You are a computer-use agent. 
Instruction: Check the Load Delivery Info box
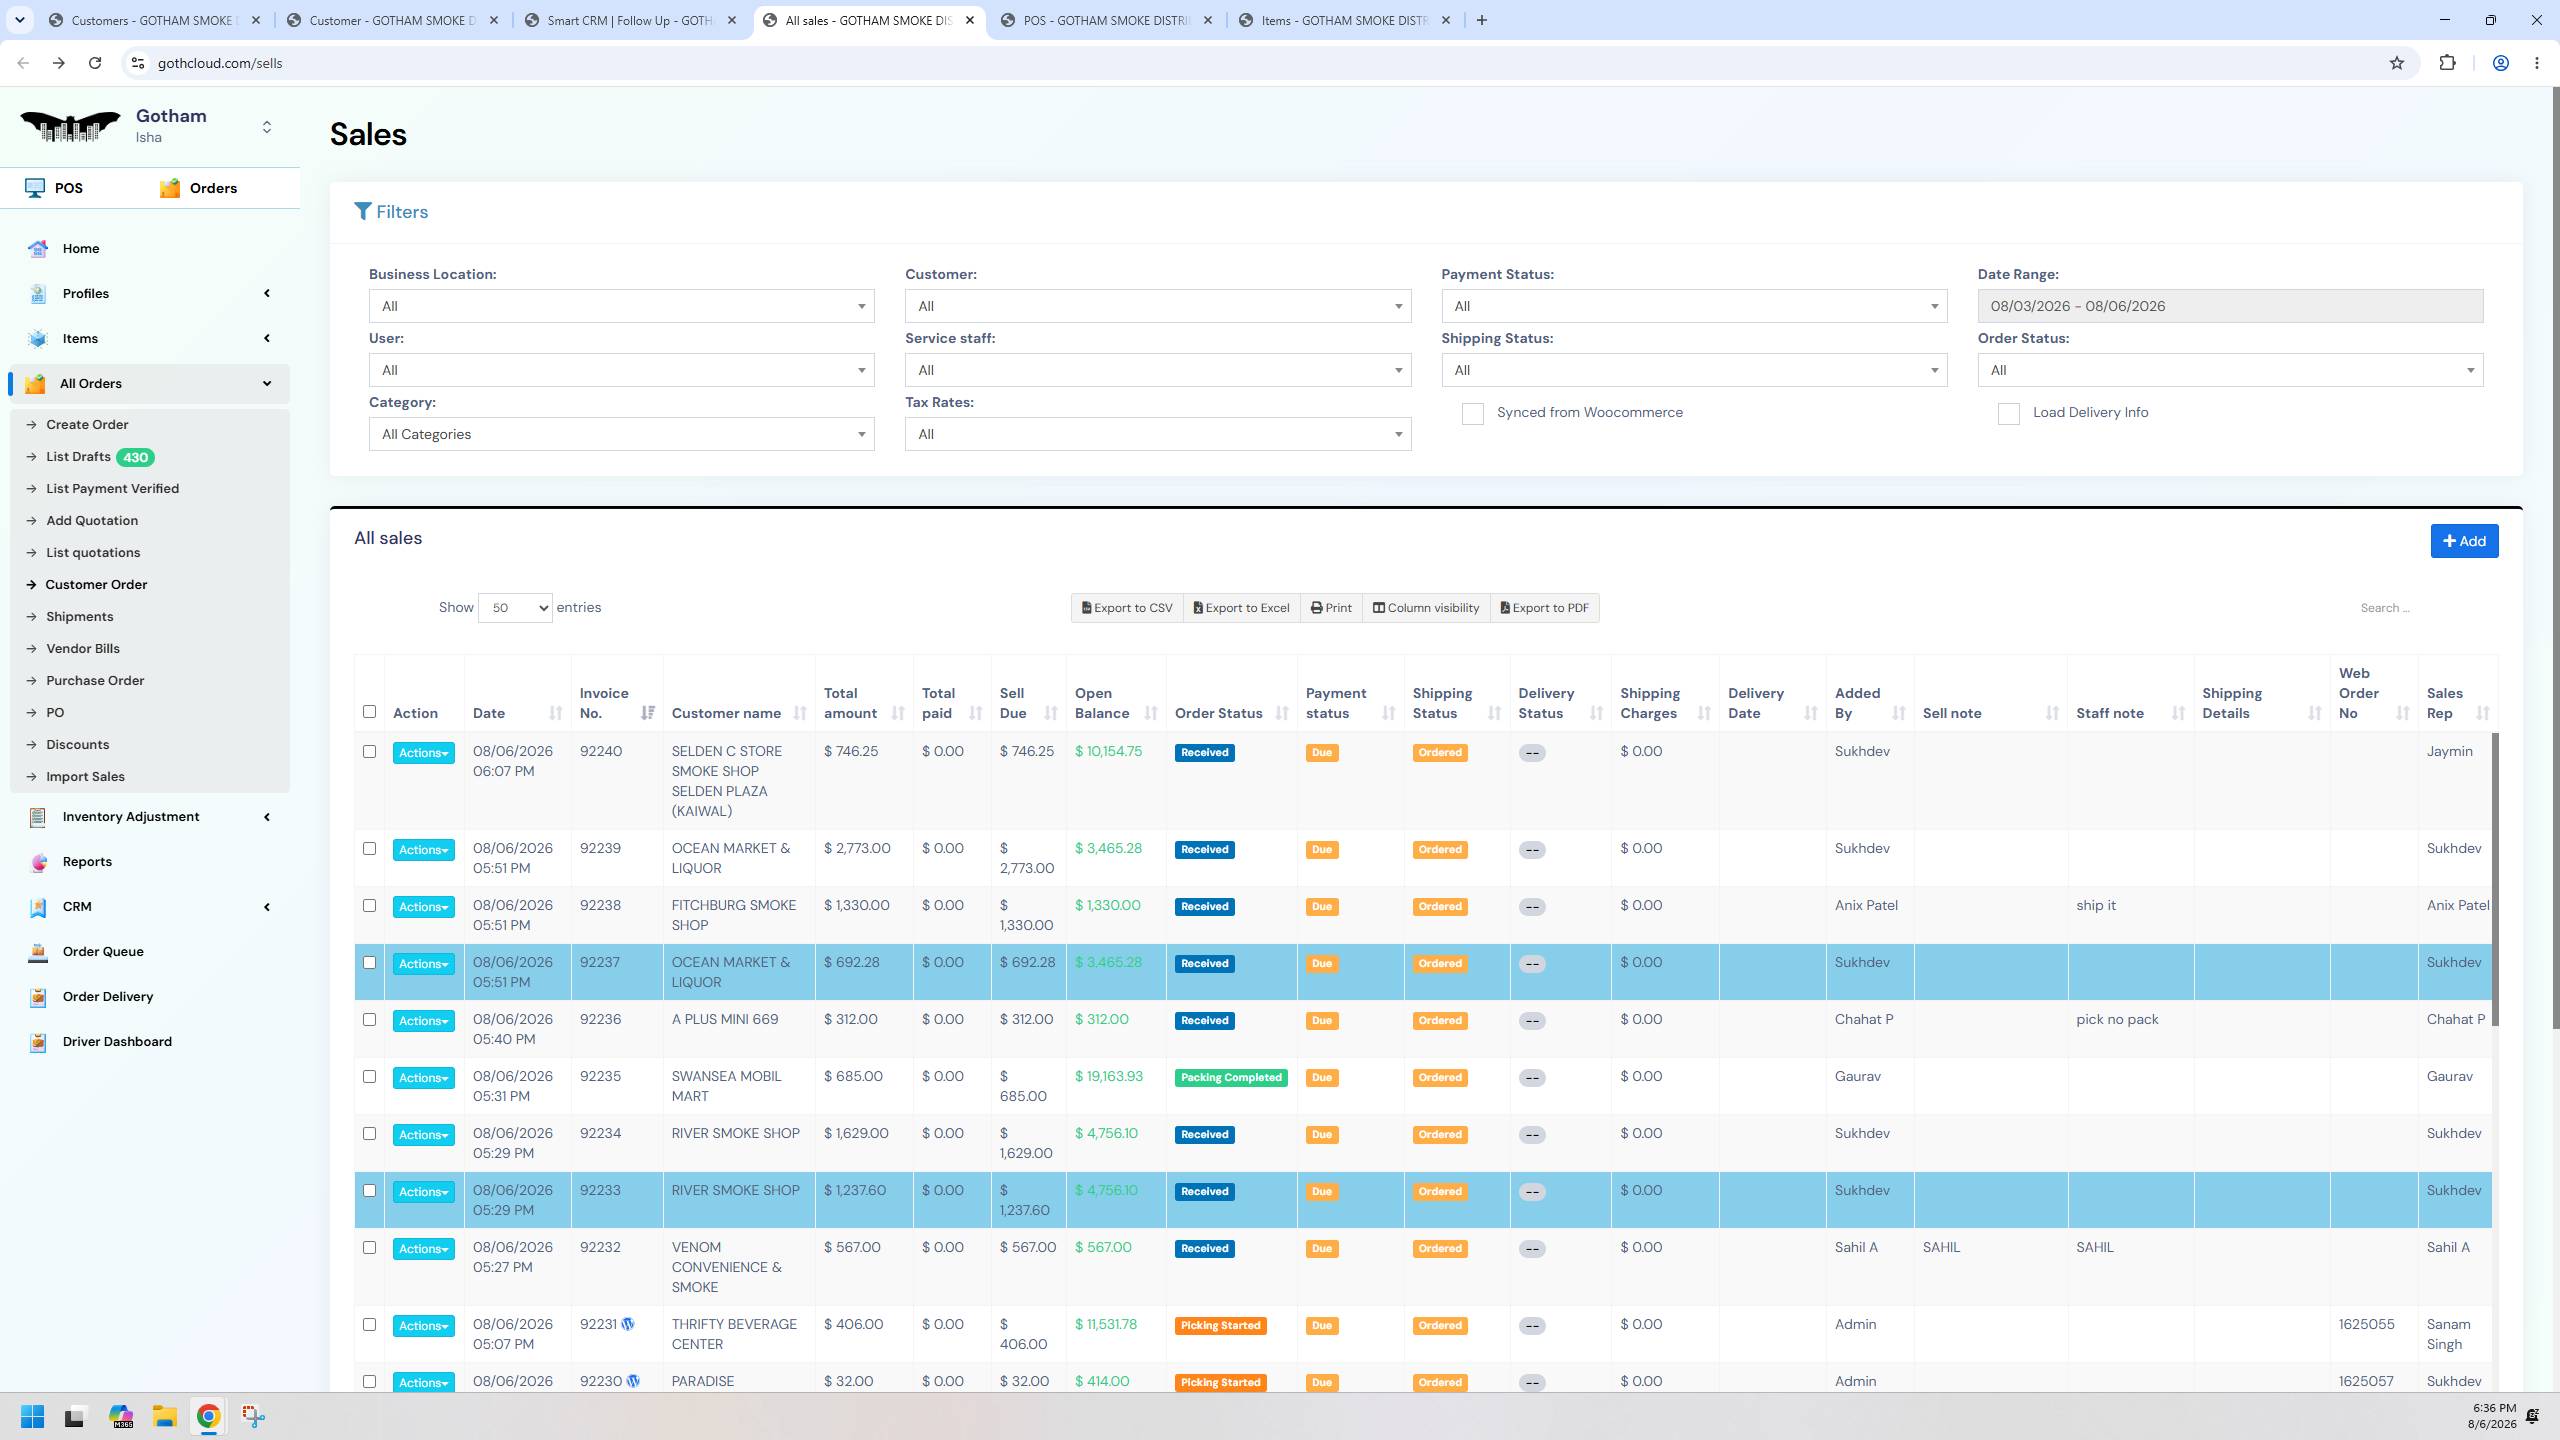coord(2008,414)
